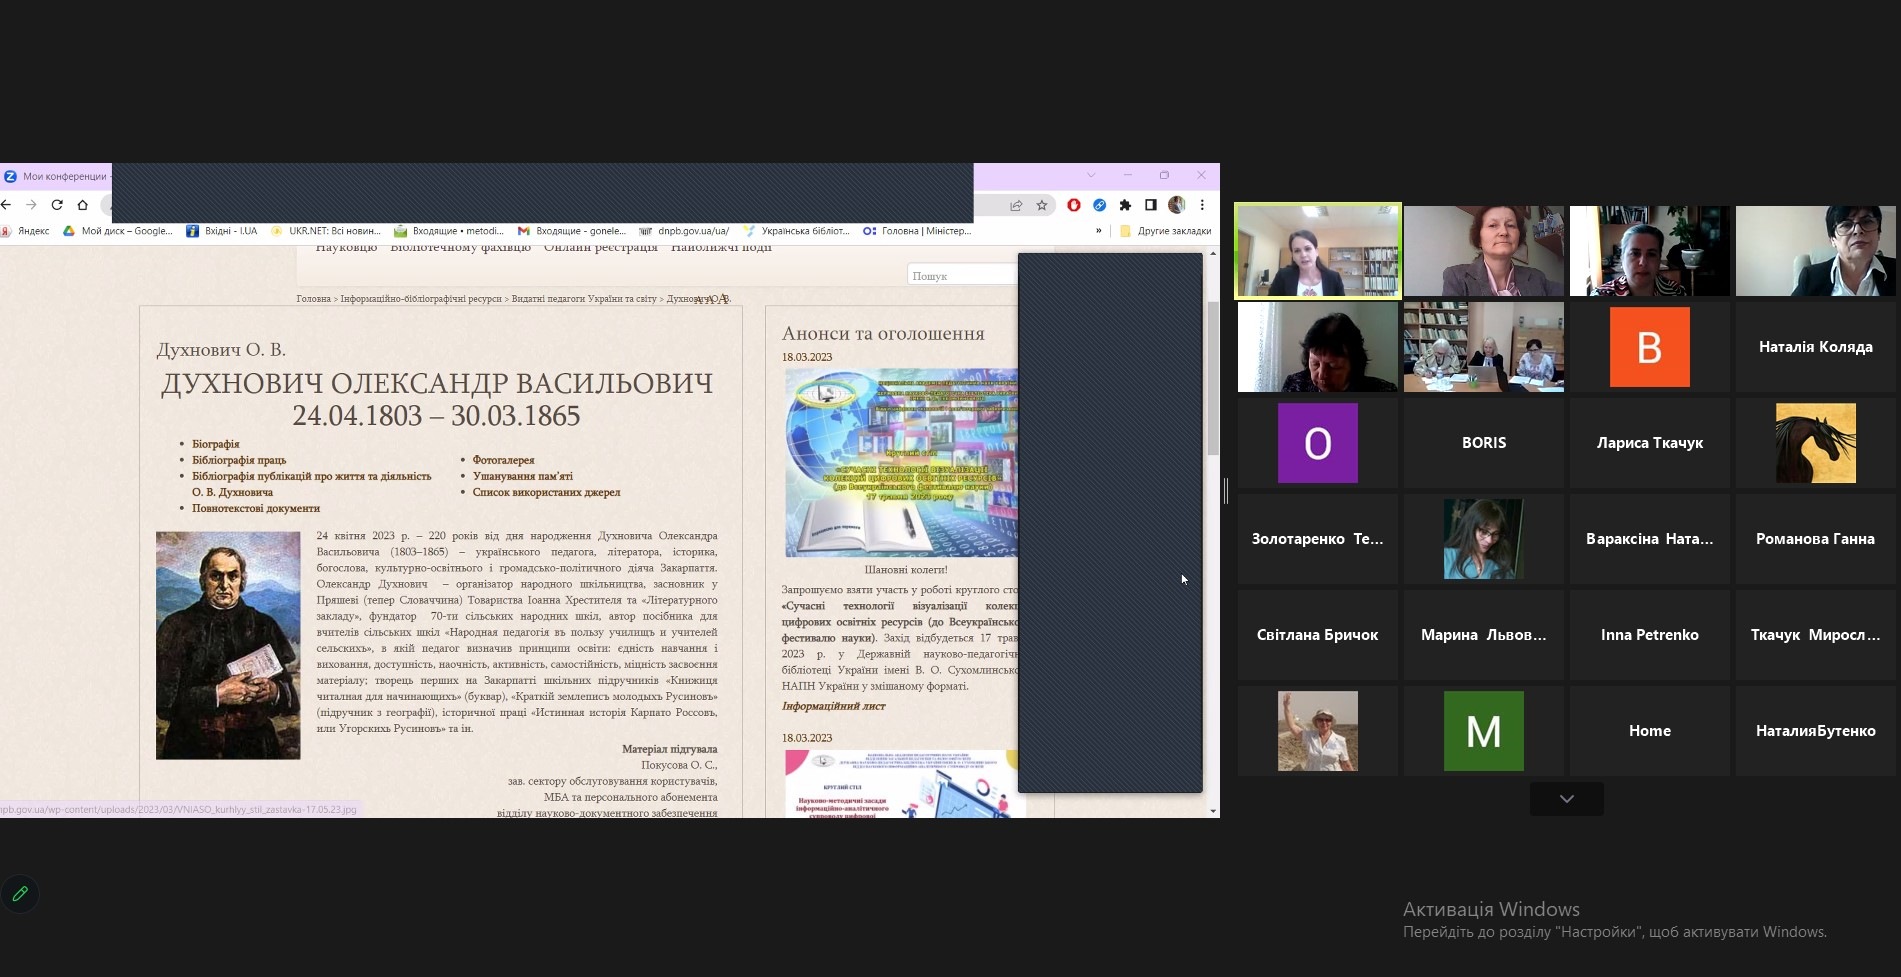Viewport: 1901px width, 977px height.
Task: Open the tab search dropdown arrow
Action: click(1091, 176)
